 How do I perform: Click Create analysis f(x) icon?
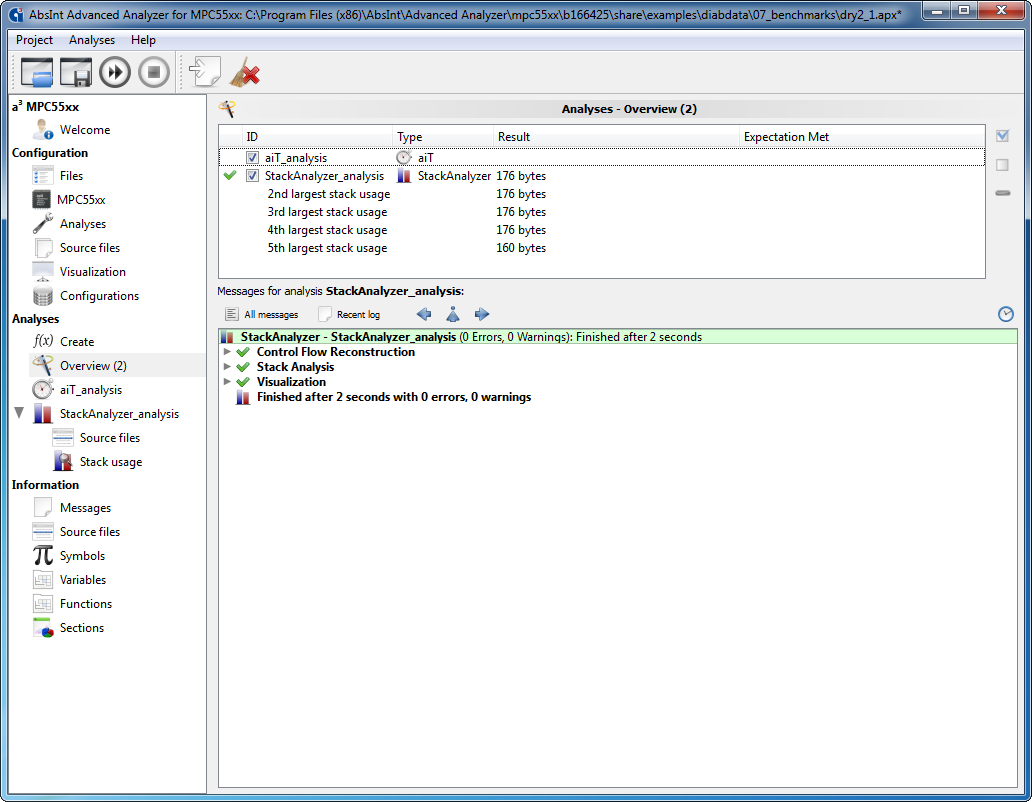point(43,341)
